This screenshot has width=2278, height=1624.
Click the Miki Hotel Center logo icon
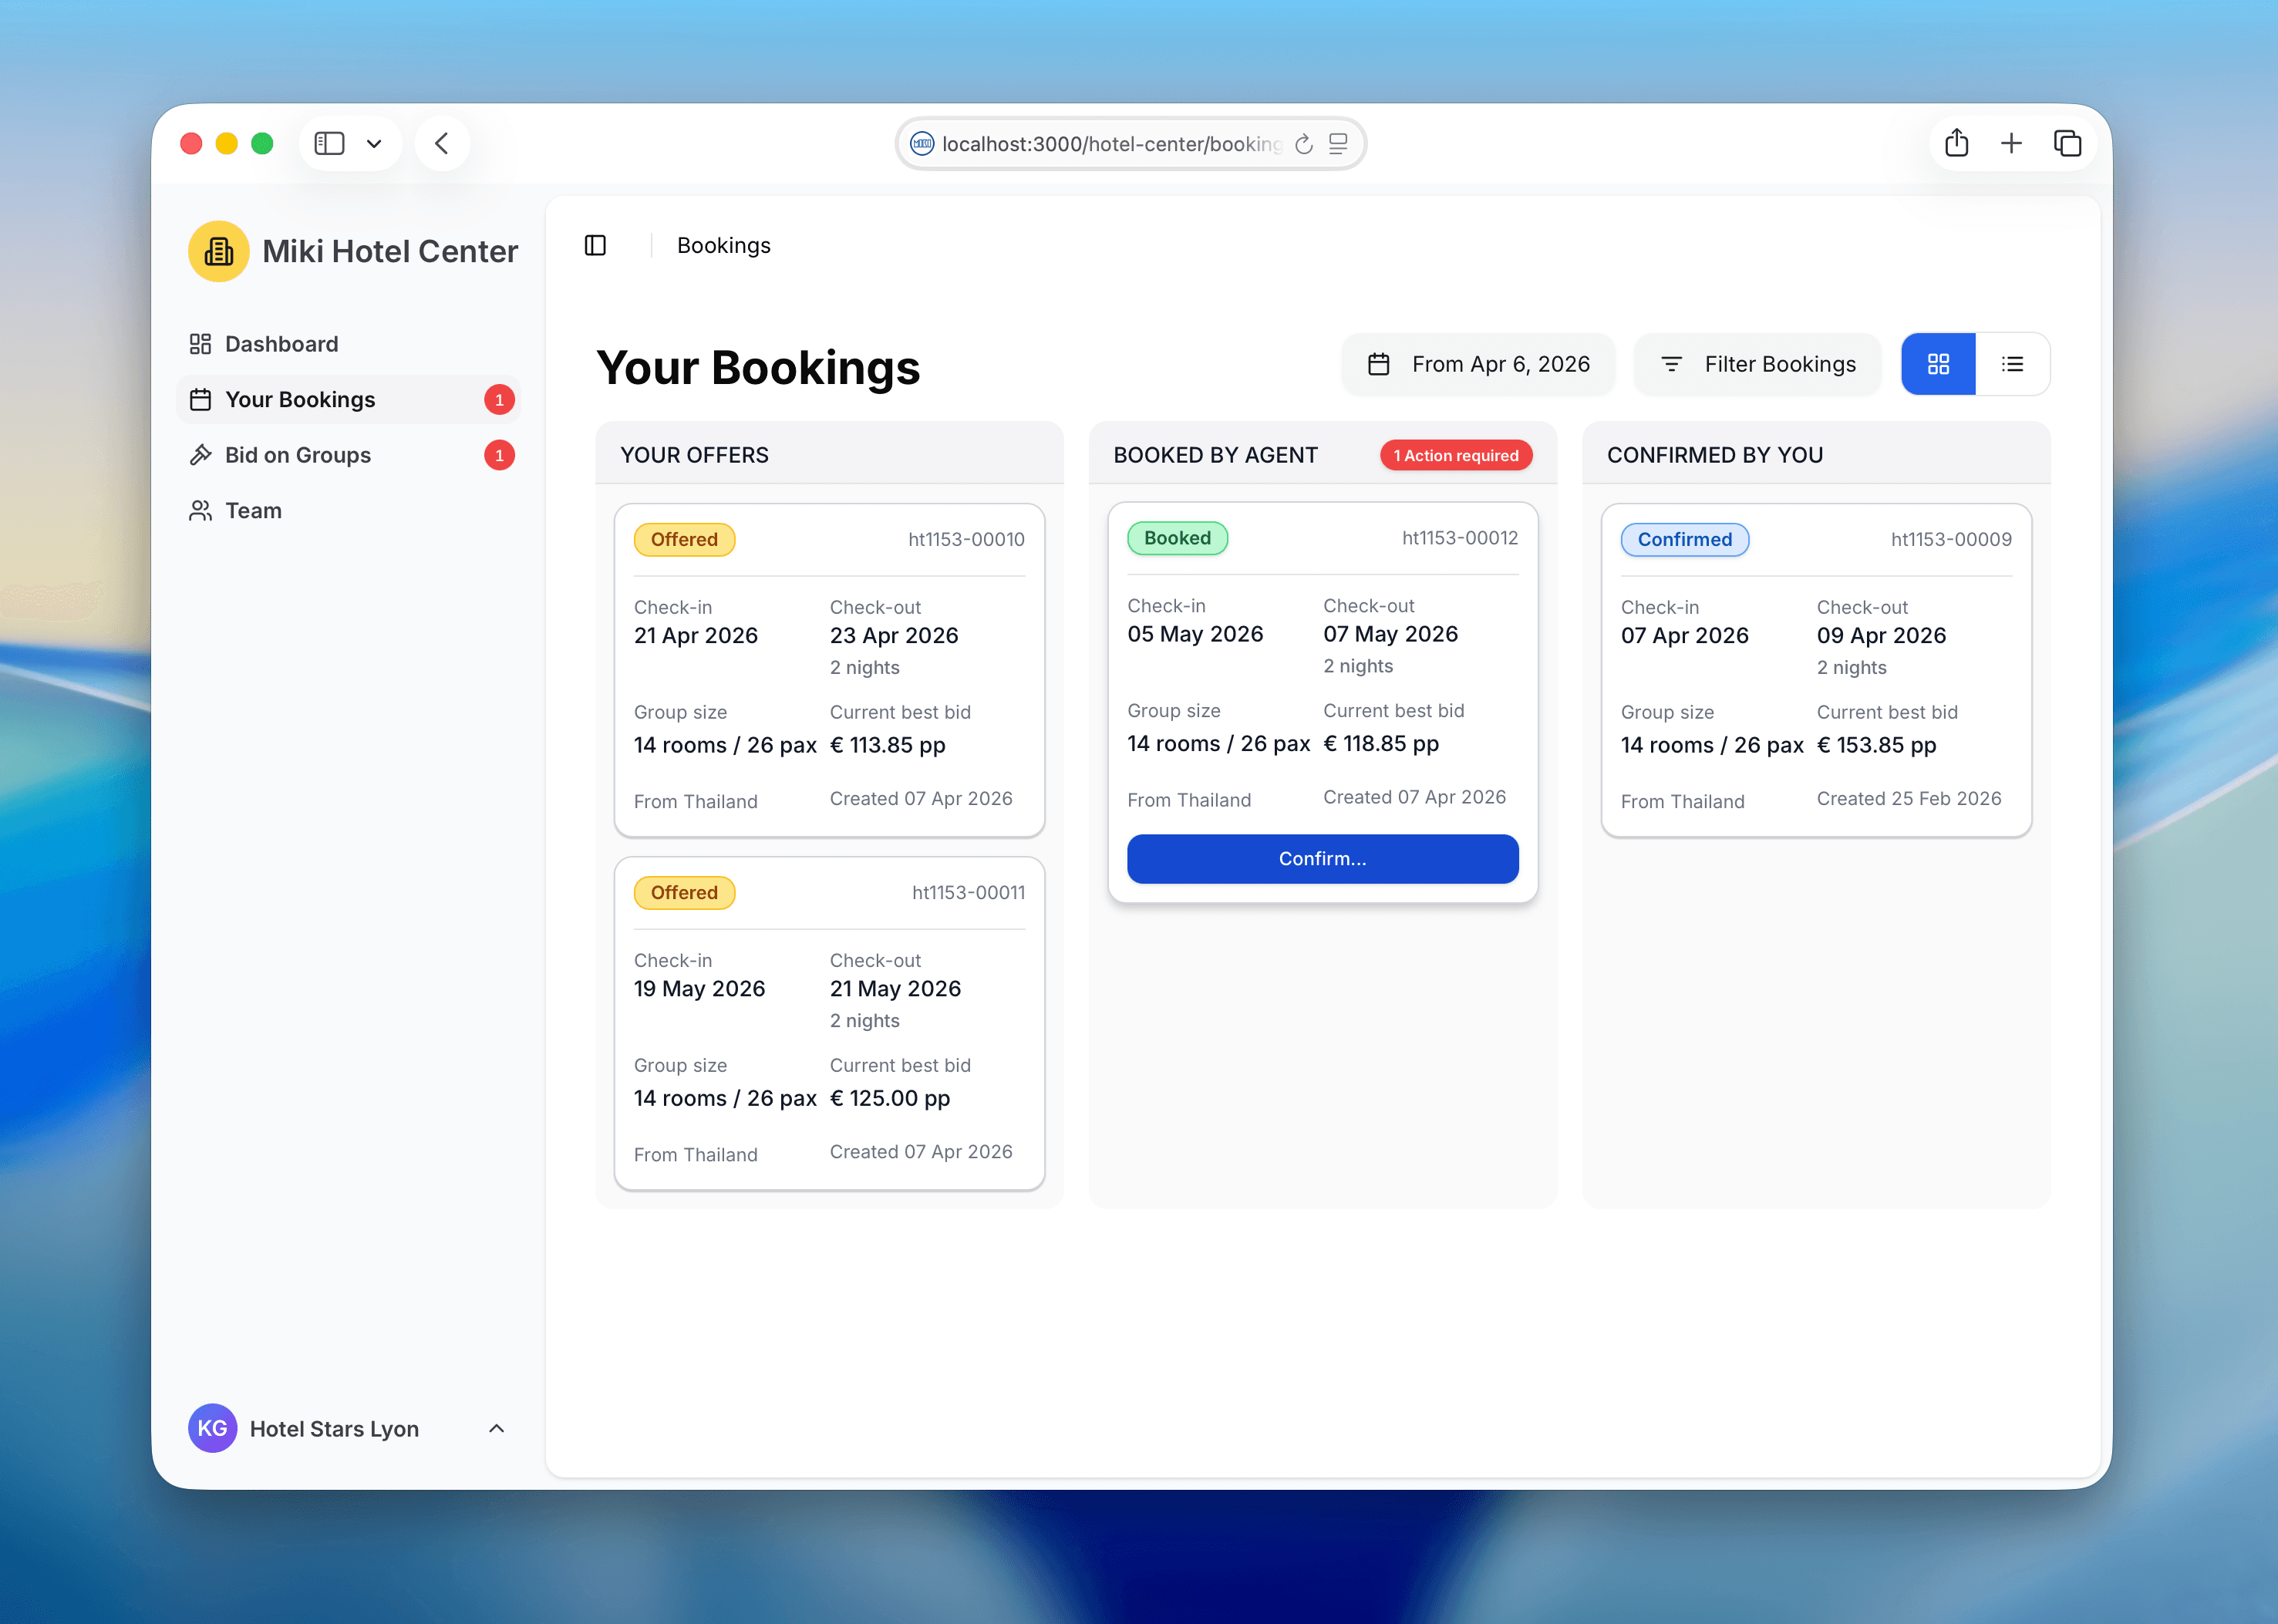pos(218,251)
